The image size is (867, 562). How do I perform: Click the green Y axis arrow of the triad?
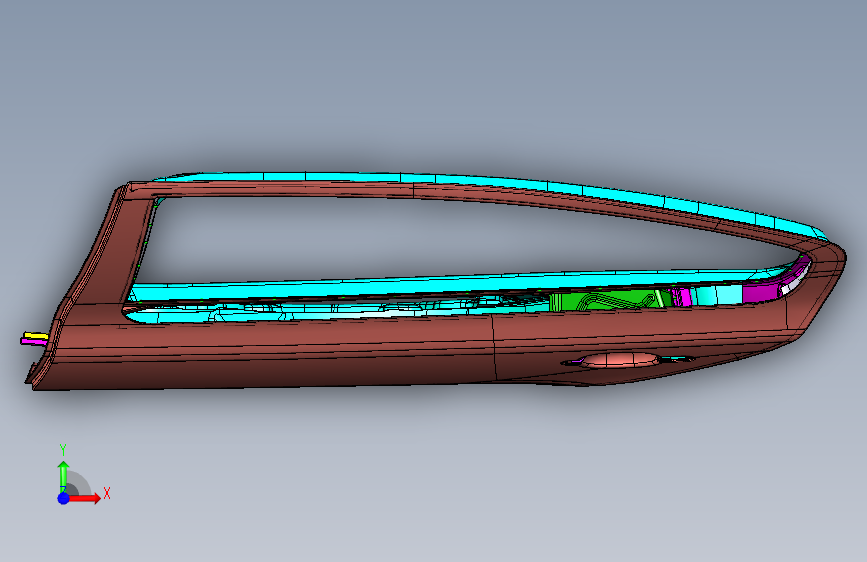point(64,476)
